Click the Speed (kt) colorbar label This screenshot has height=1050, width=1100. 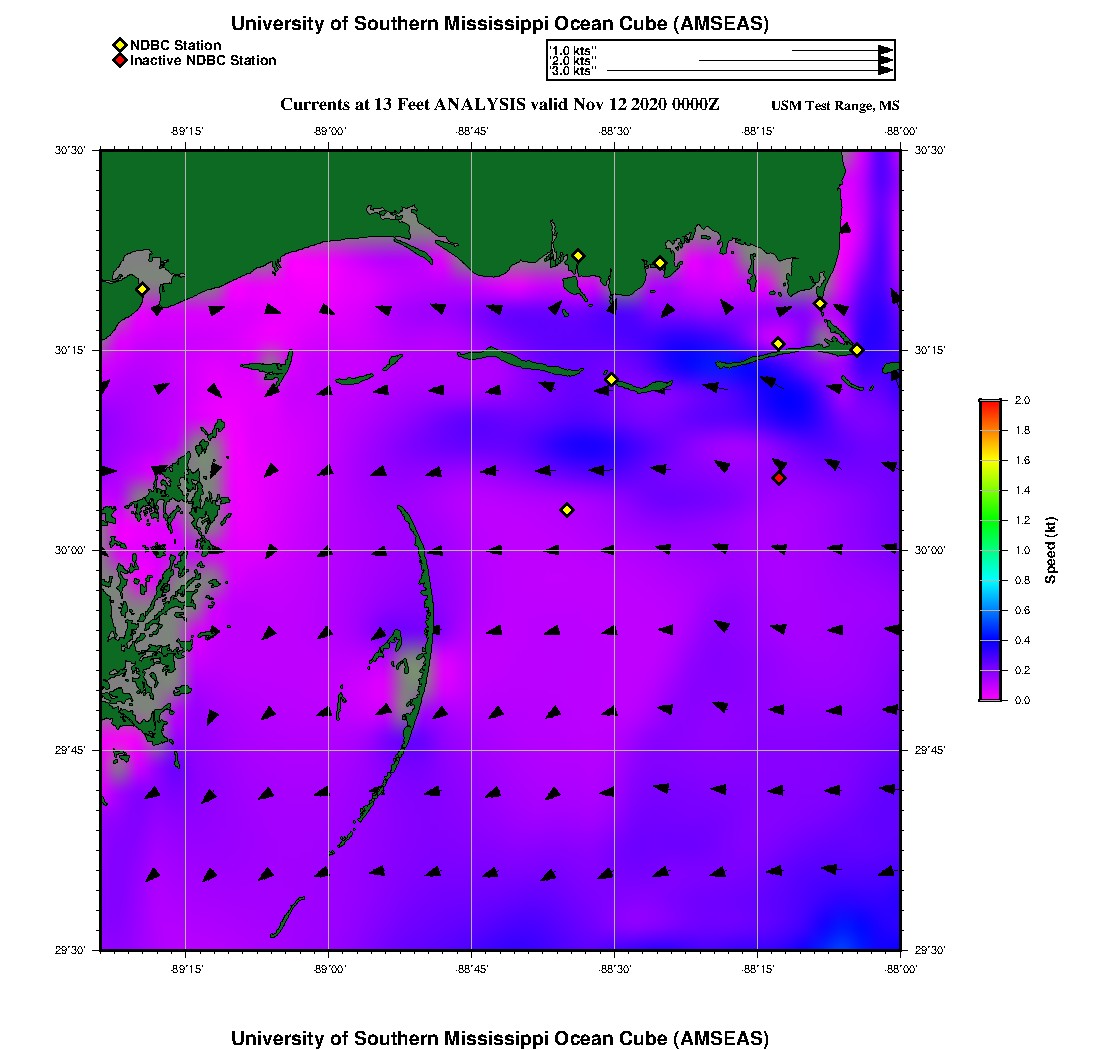1050,550
